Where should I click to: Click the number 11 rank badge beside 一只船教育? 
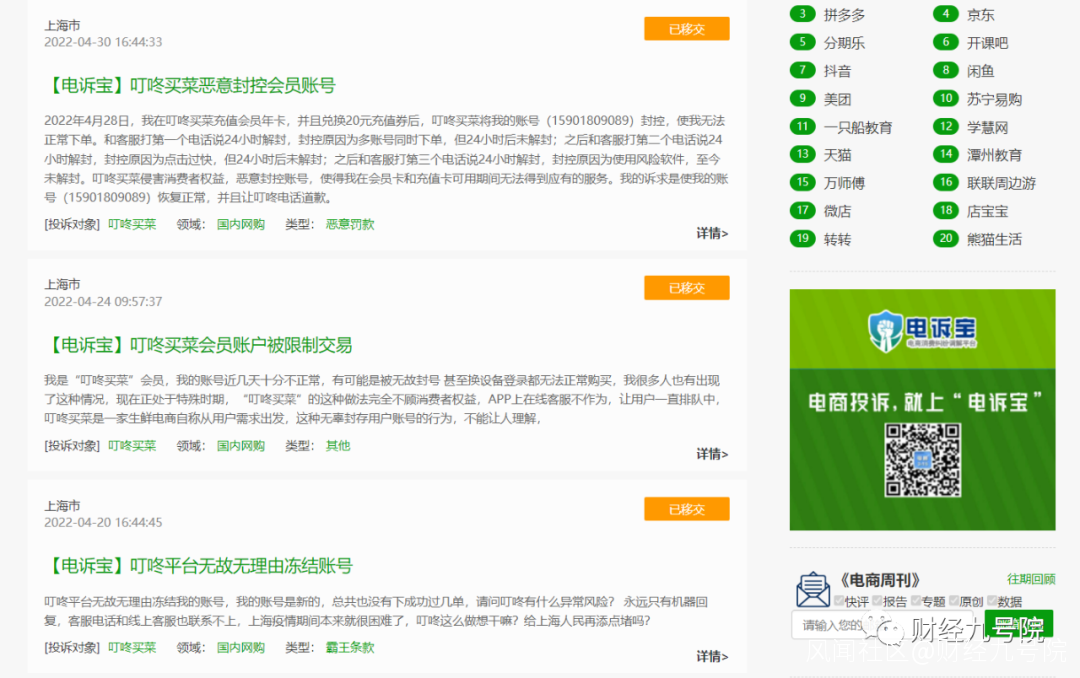point(802,127)
